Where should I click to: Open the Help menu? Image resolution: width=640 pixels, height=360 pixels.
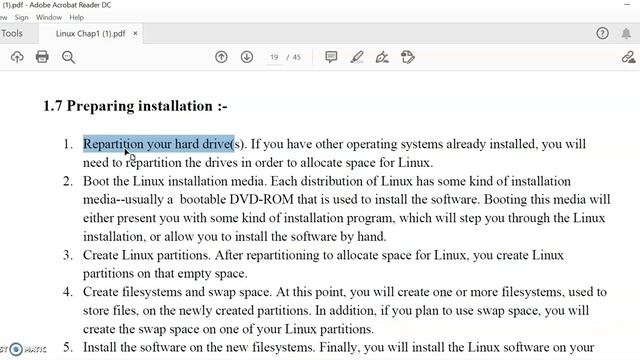[76, 18]
